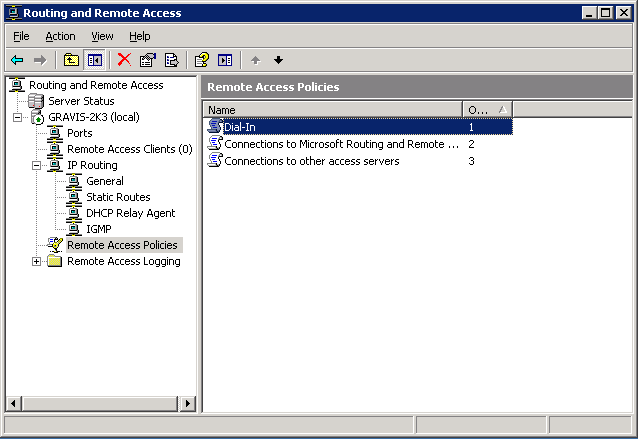Select Remote Access Policies tree node

coord(122,245)
